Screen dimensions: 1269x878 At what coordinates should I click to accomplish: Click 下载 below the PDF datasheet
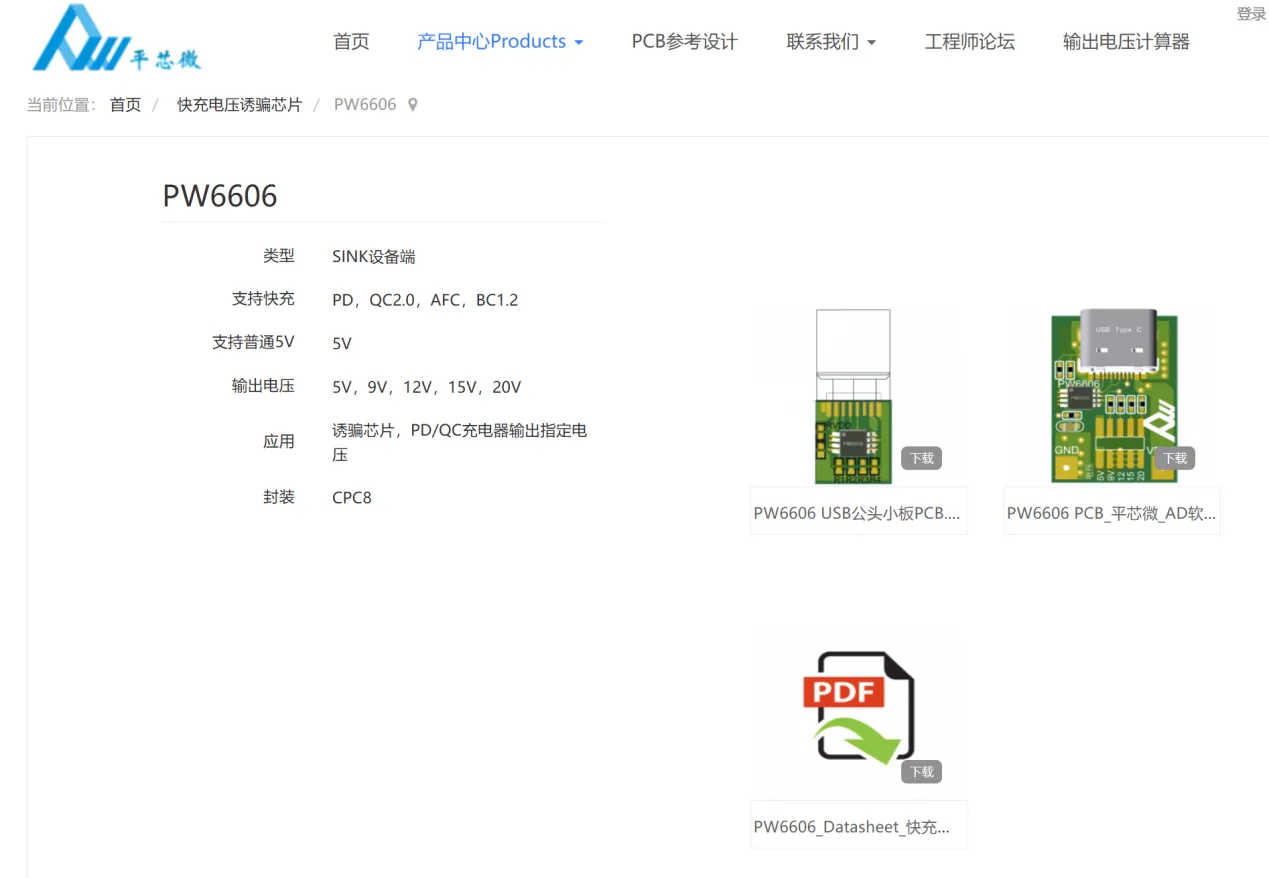pyautogui.click(x=920, y=771)
